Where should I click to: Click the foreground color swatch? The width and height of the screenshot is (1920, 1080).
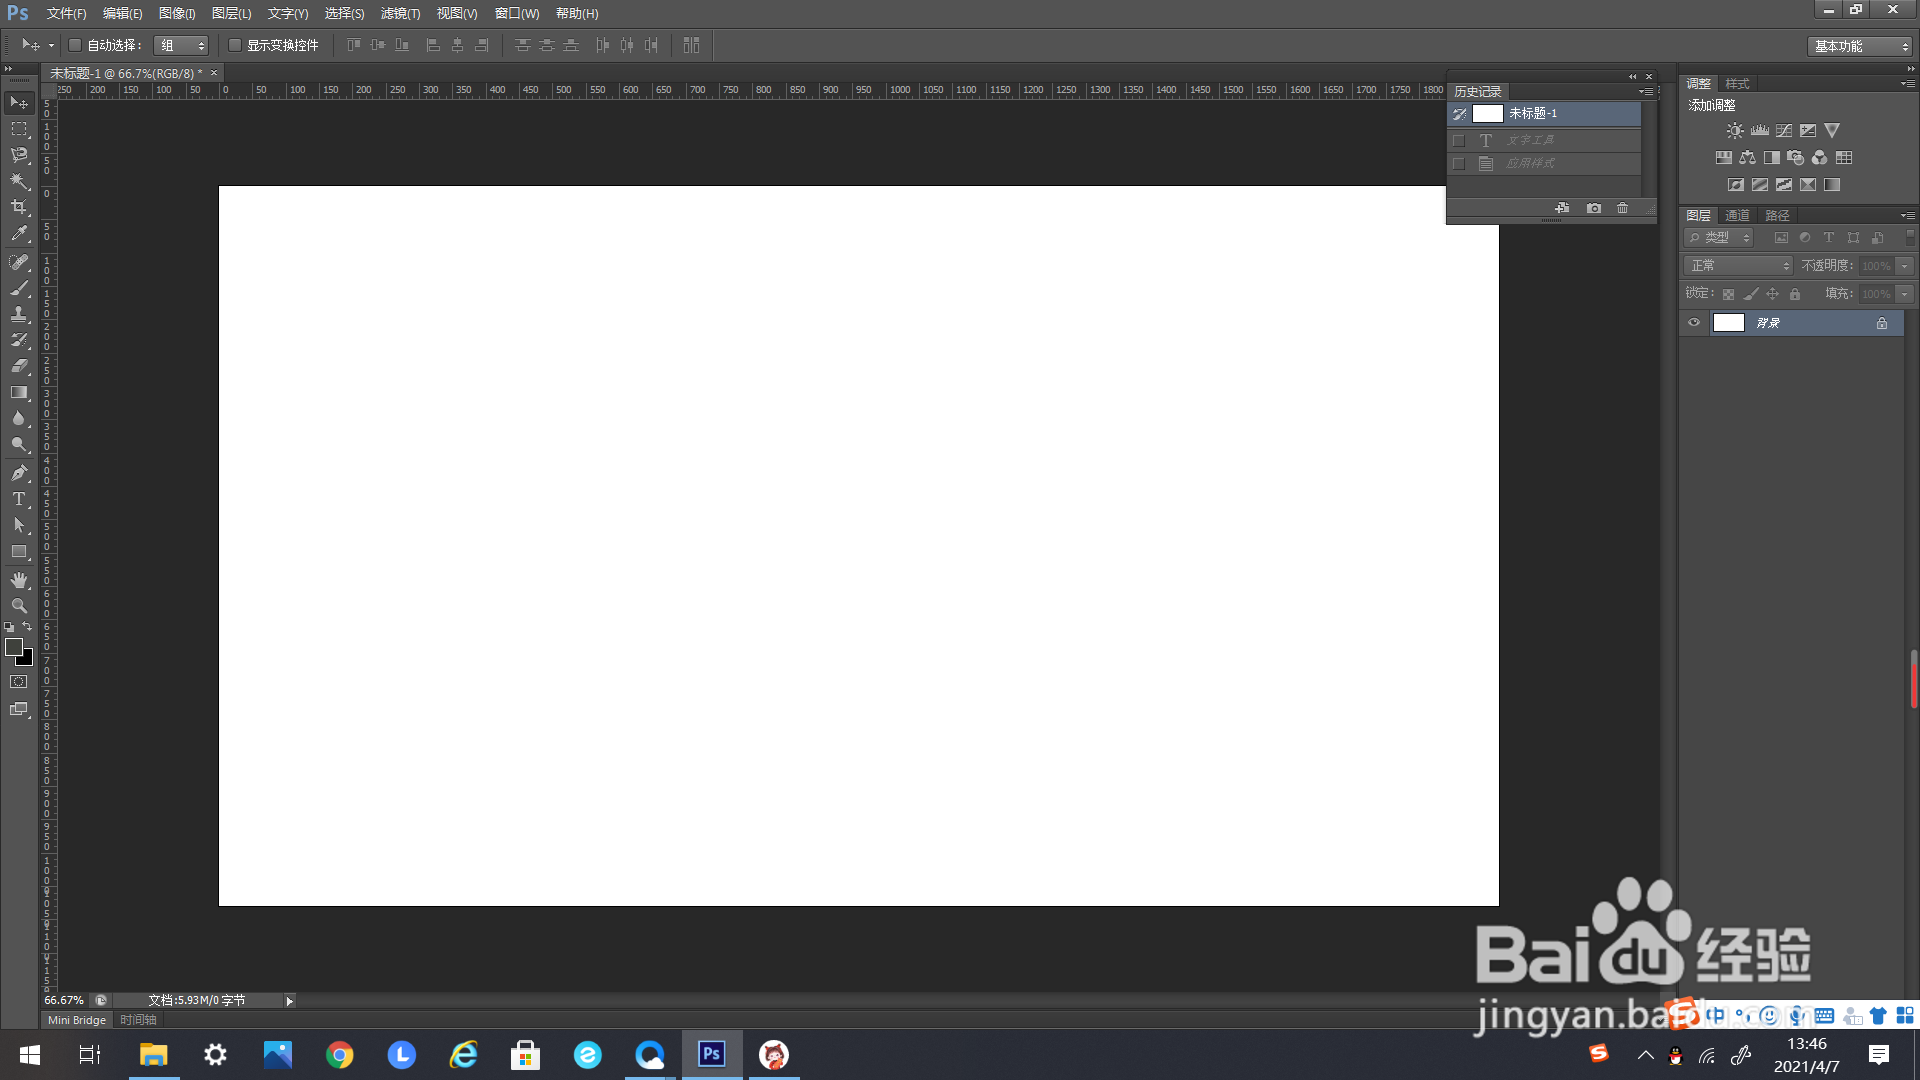point(13,647)
